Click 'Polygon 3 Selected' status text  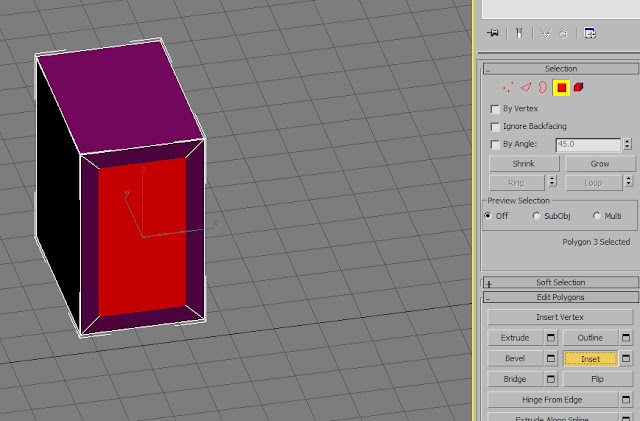(596, 242)
